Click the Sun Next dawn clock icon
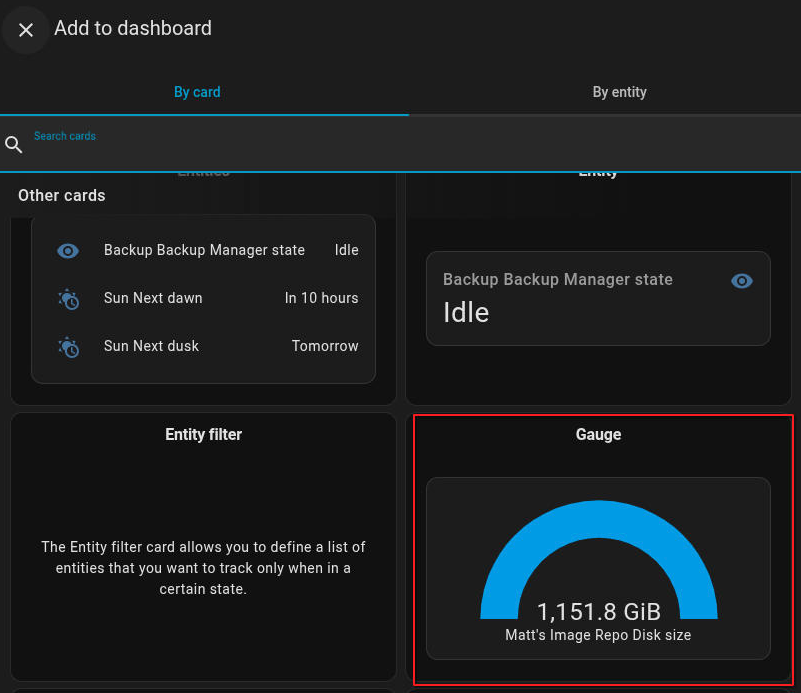The image size is (801, 693). [x=68, y=299]
